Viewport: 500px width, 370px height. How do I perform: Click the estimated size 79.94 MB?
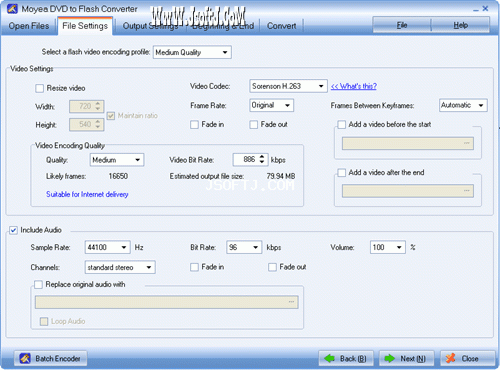click(x=281, y=176)
